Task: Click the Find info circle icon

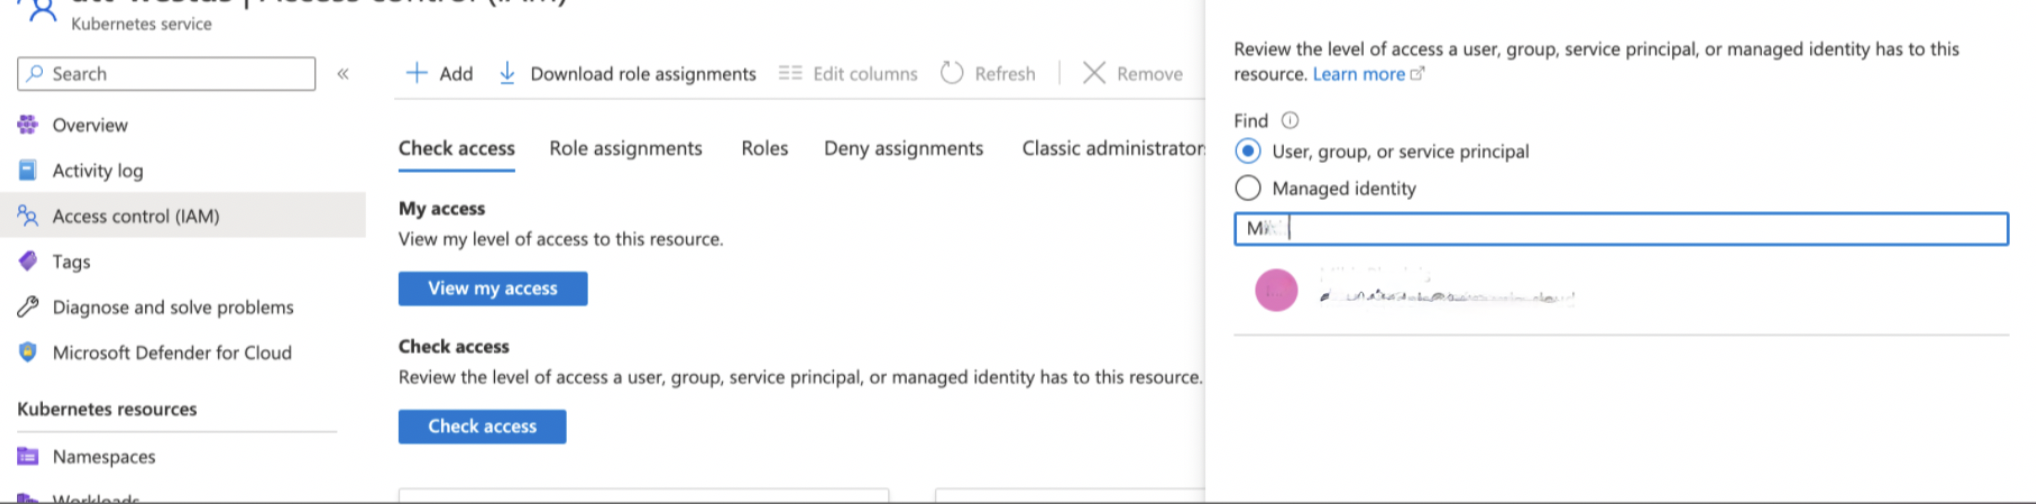Action: (1290, 120)
